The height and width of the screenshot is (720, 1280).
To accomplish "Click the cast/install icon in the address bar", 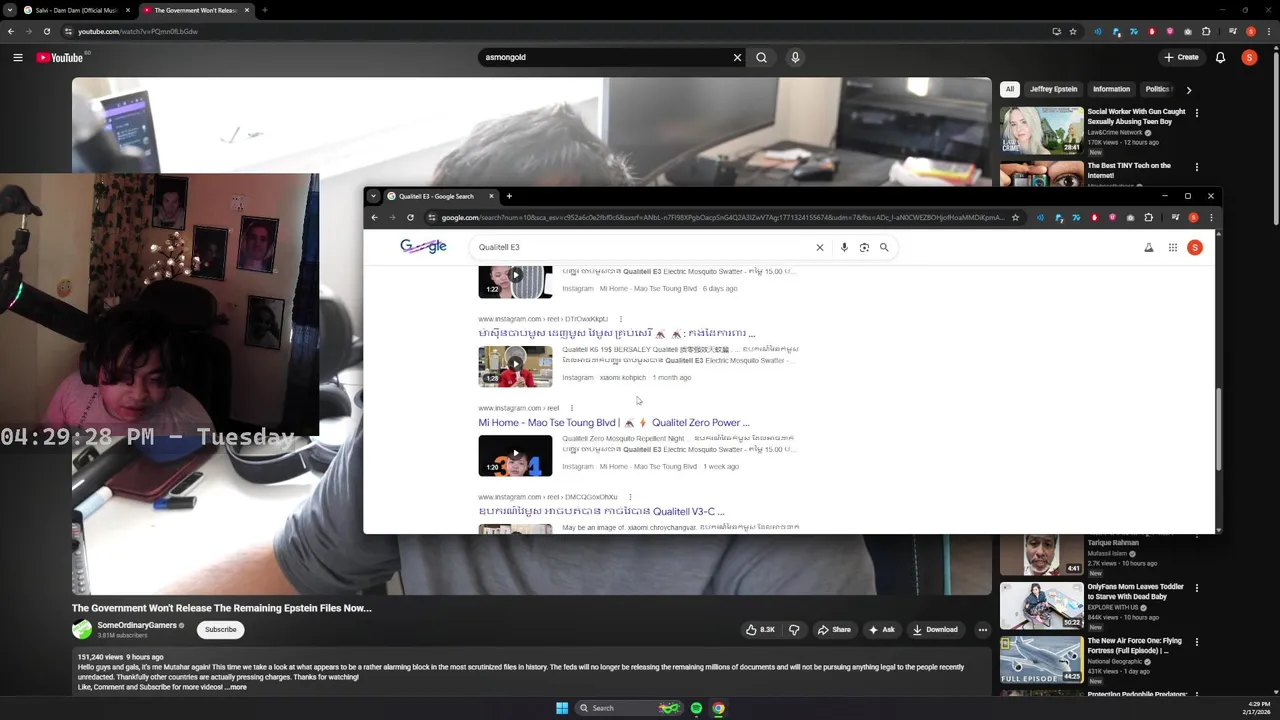I will (1056, 31).
